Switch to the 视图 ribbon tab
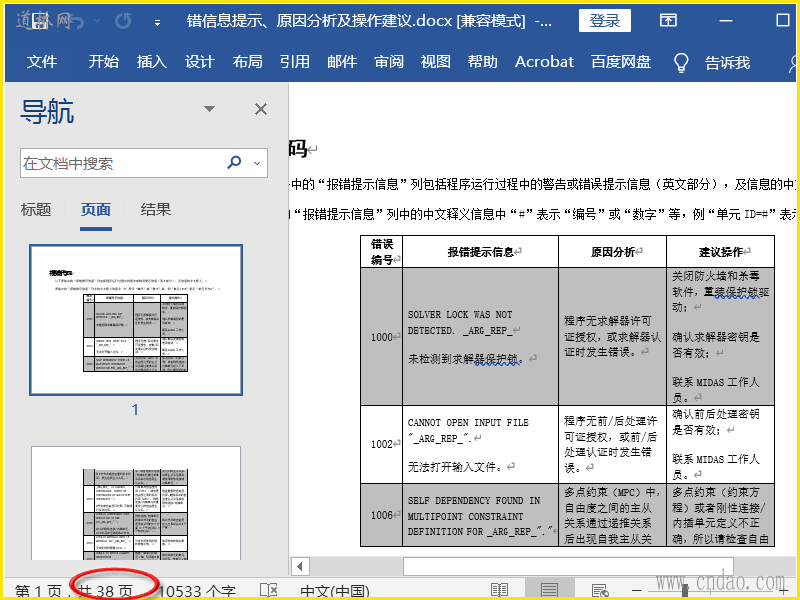This screenshot has width=800, height=600. click(435, 62)
